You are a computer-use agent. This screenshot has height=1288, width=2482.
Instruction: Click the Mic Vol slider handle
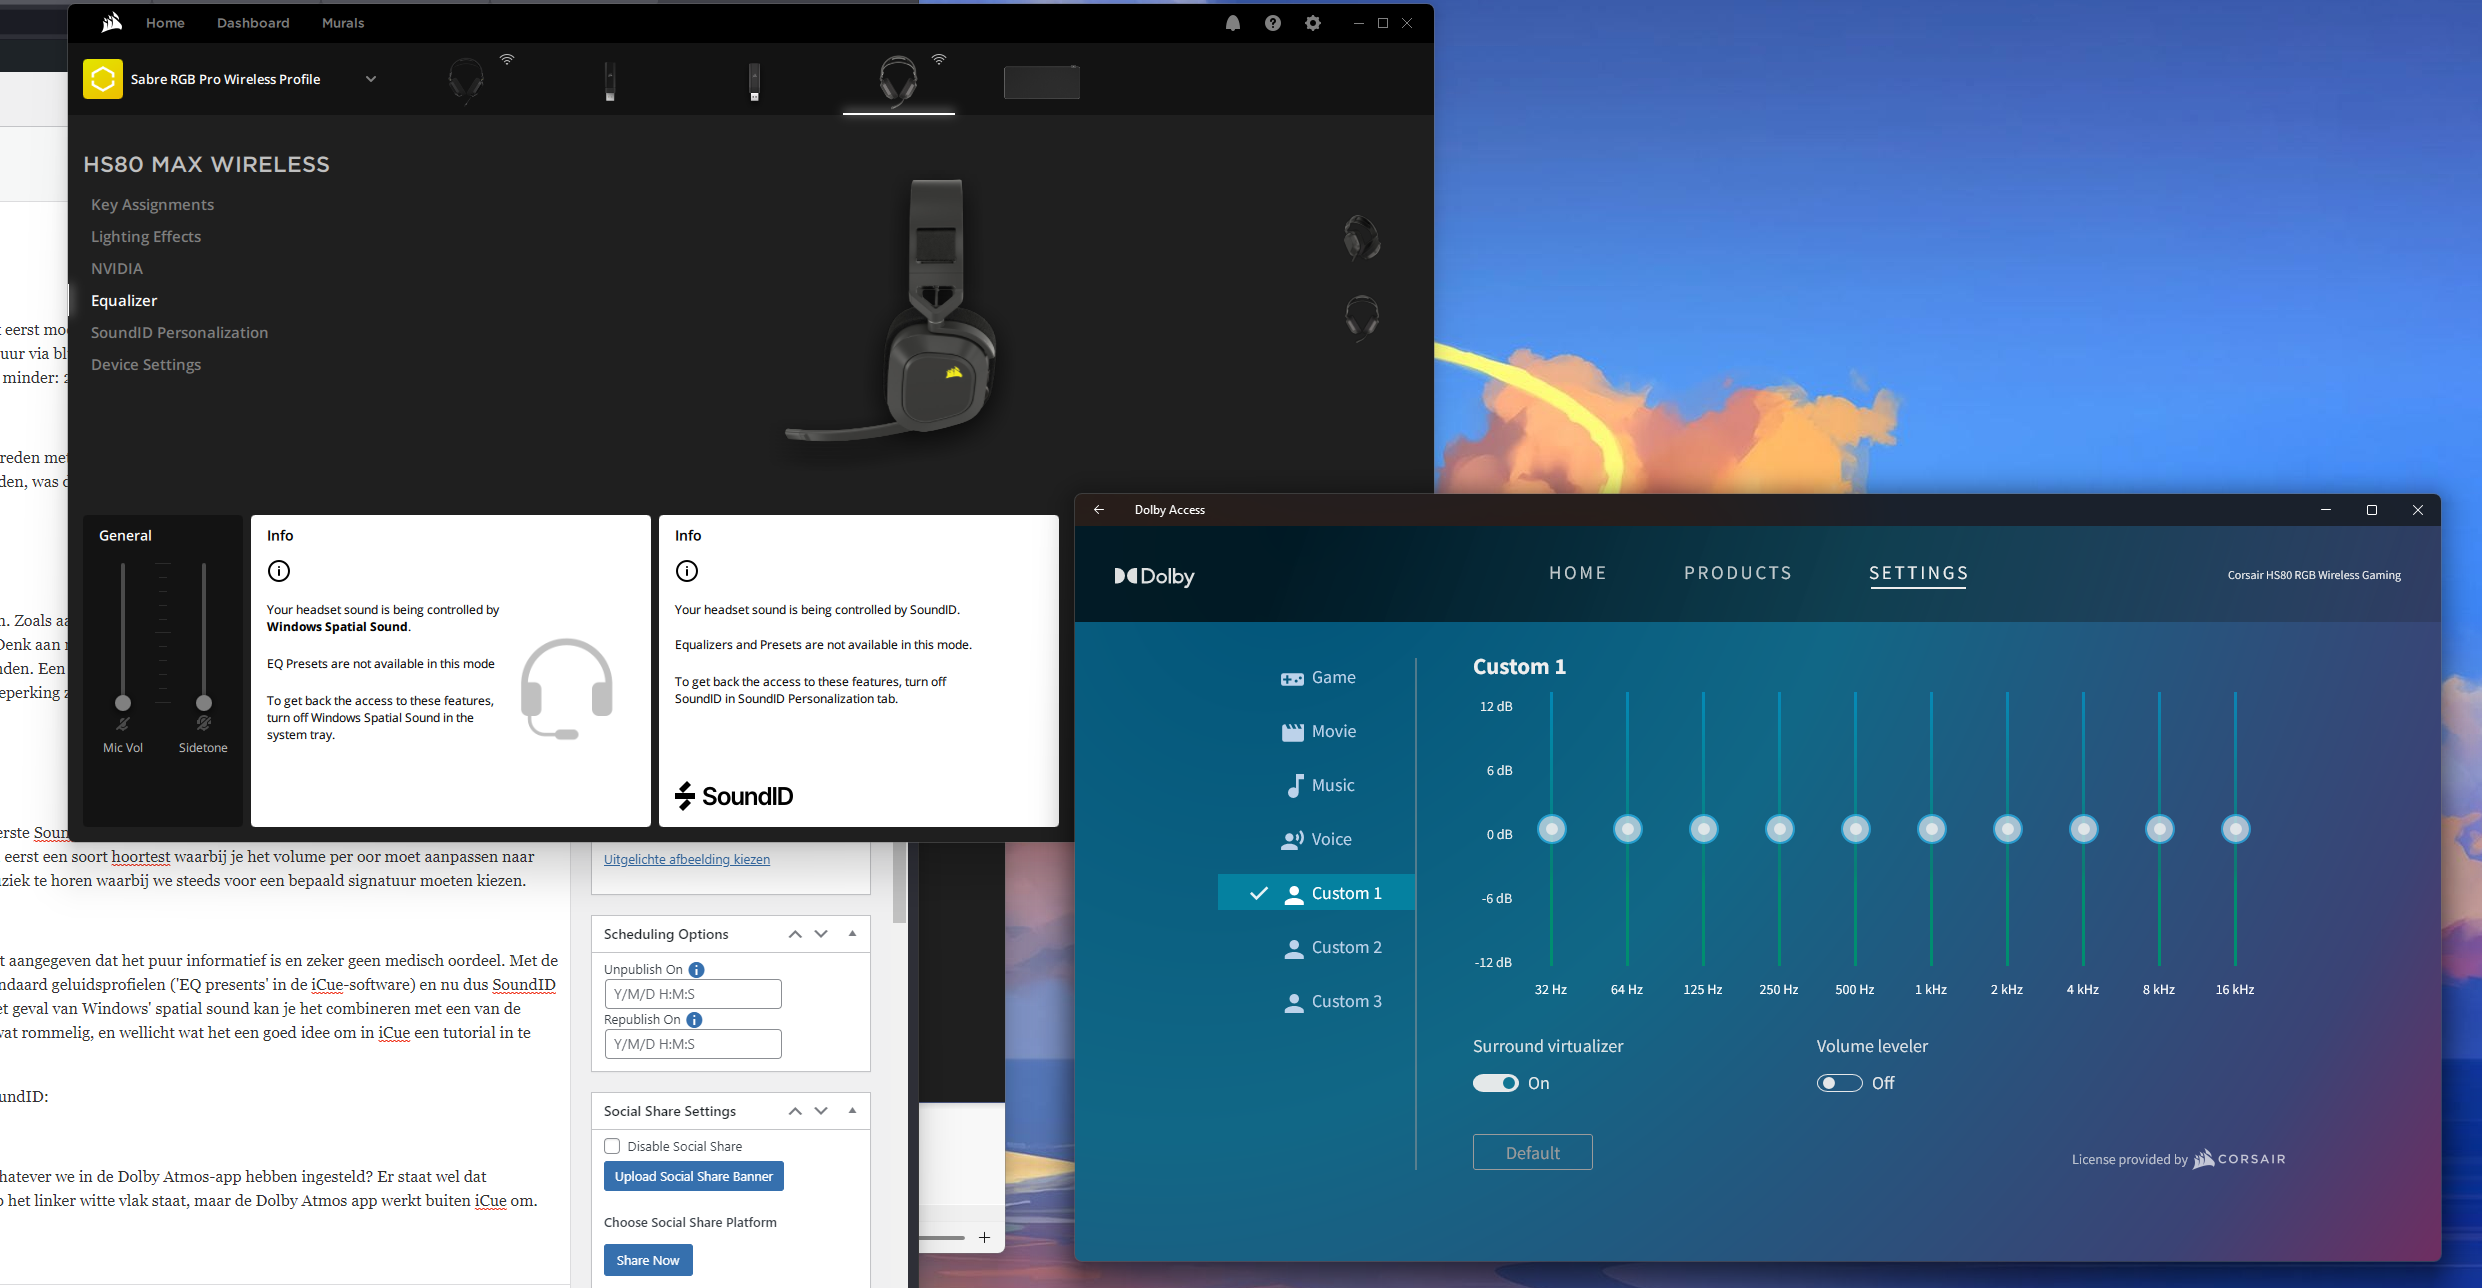click(x=123, y=702)
